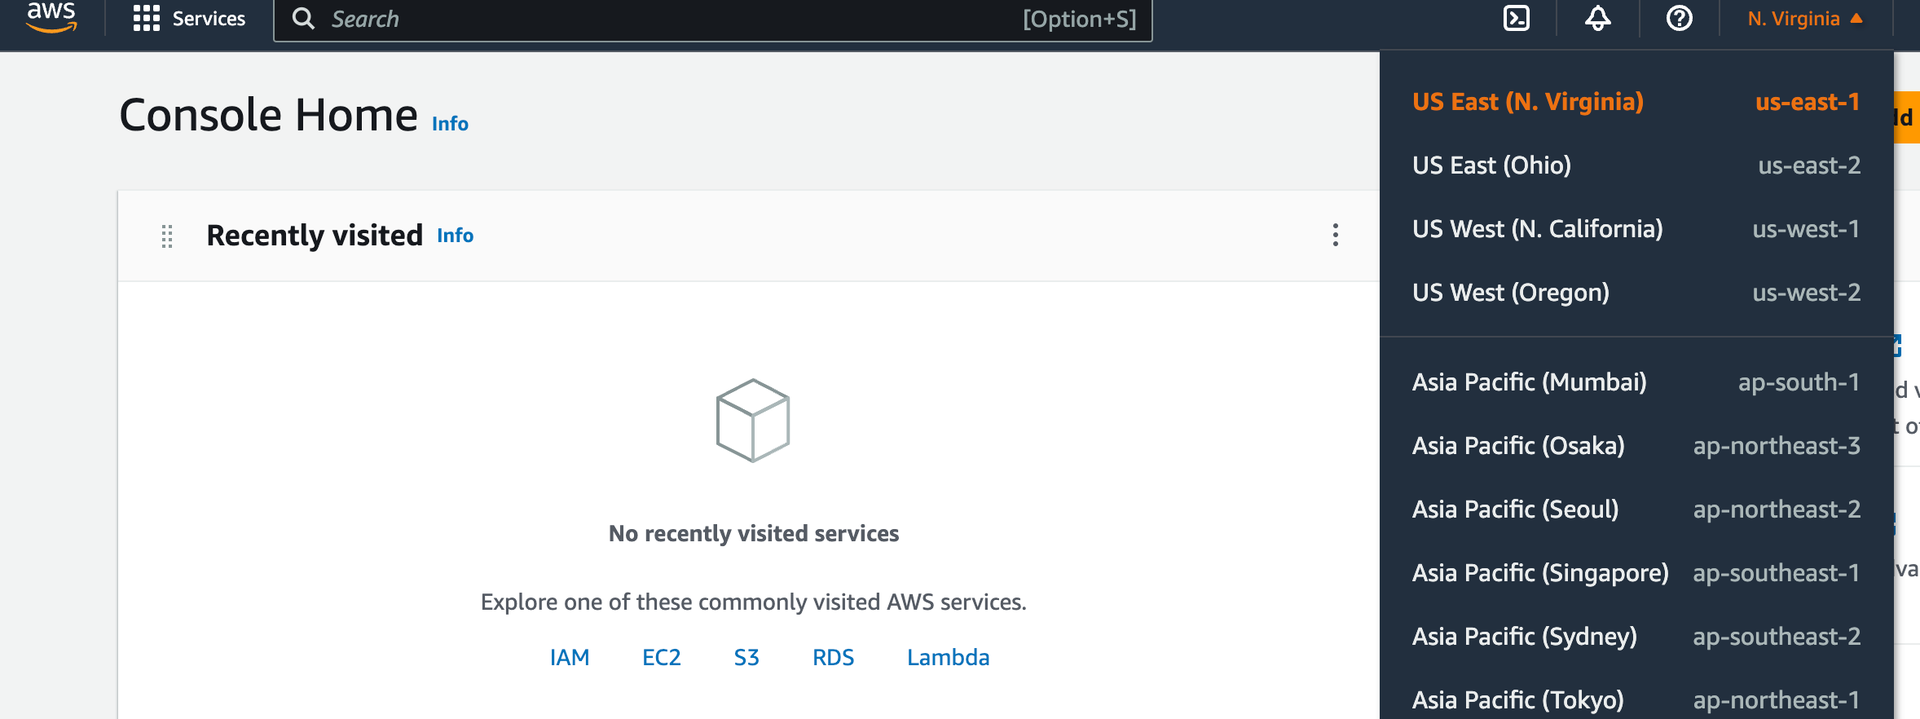1920x719 pixels.
Task: Click the Recently visited drag handle
Action: point(167,236)
